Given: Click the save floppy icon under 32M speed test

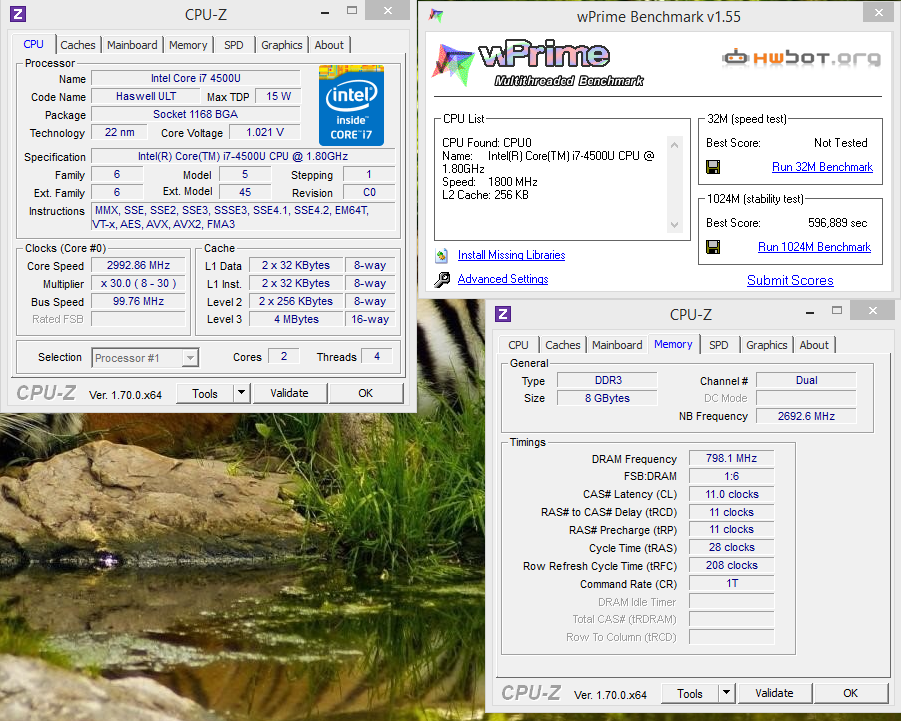Looking at the screenshot, I should point(713,167).
